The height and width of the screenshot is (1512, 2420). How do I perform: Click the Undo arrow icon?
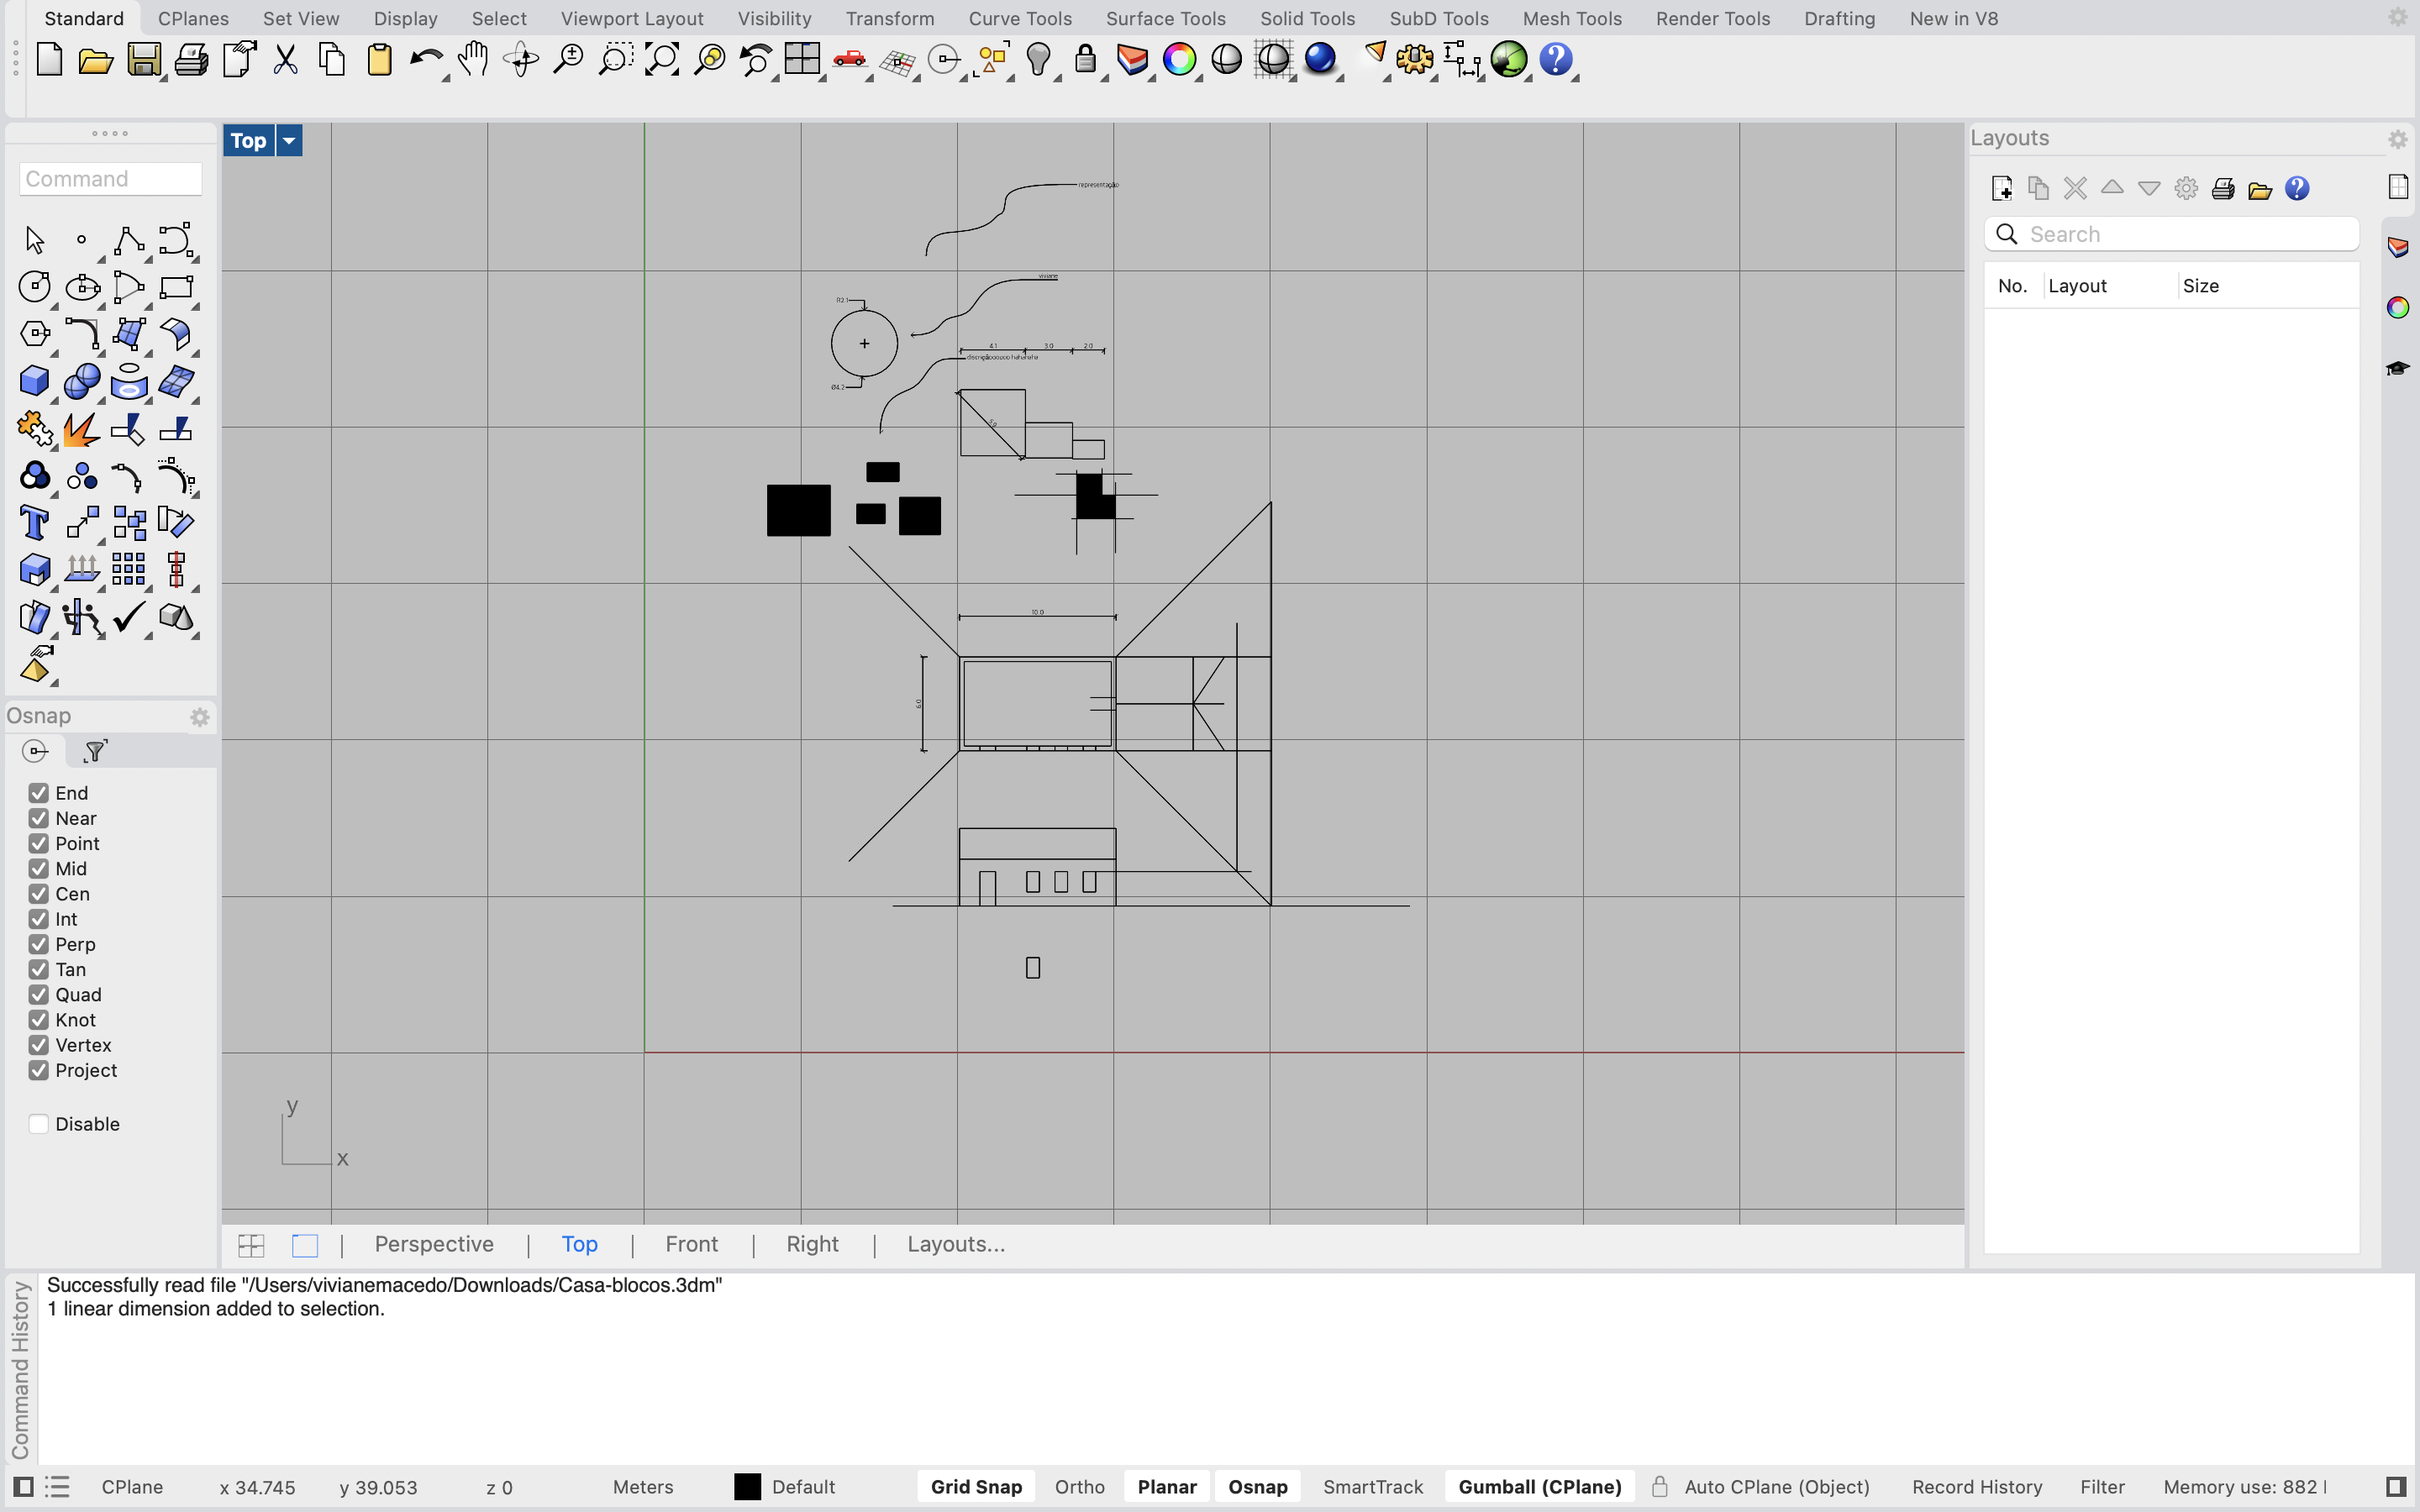tap(426, 60)
